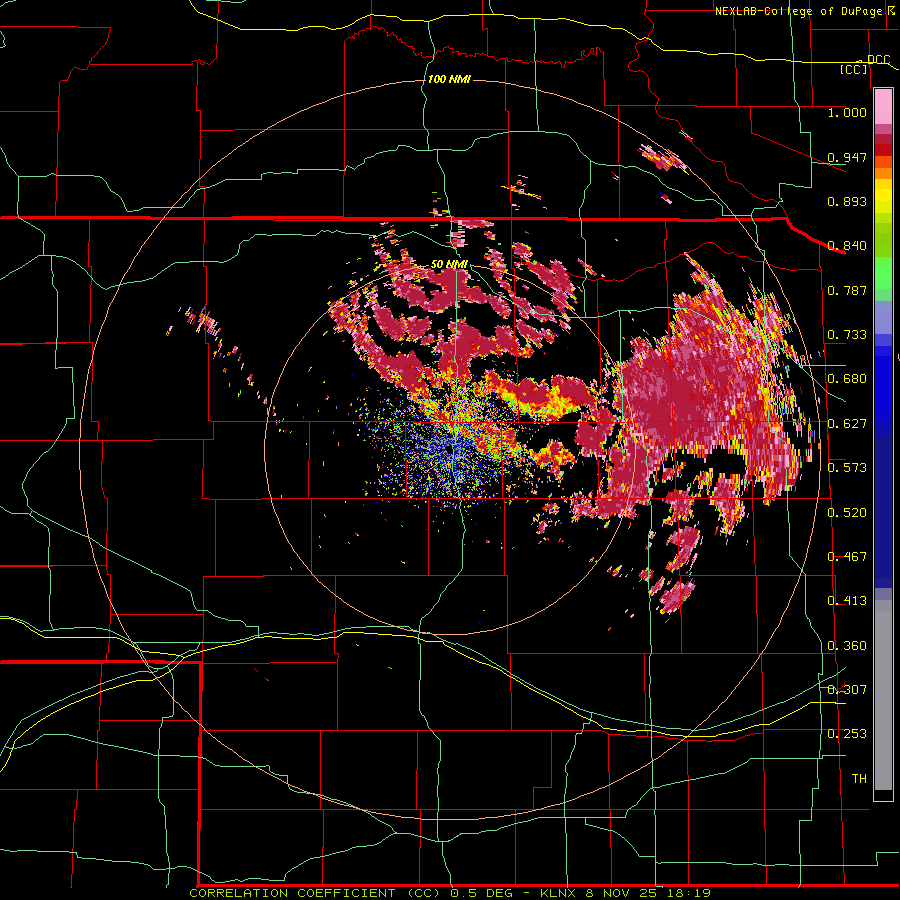Click the 50 NMI range ring label
The image size is (900, 900).
click(x=449, y=264)
